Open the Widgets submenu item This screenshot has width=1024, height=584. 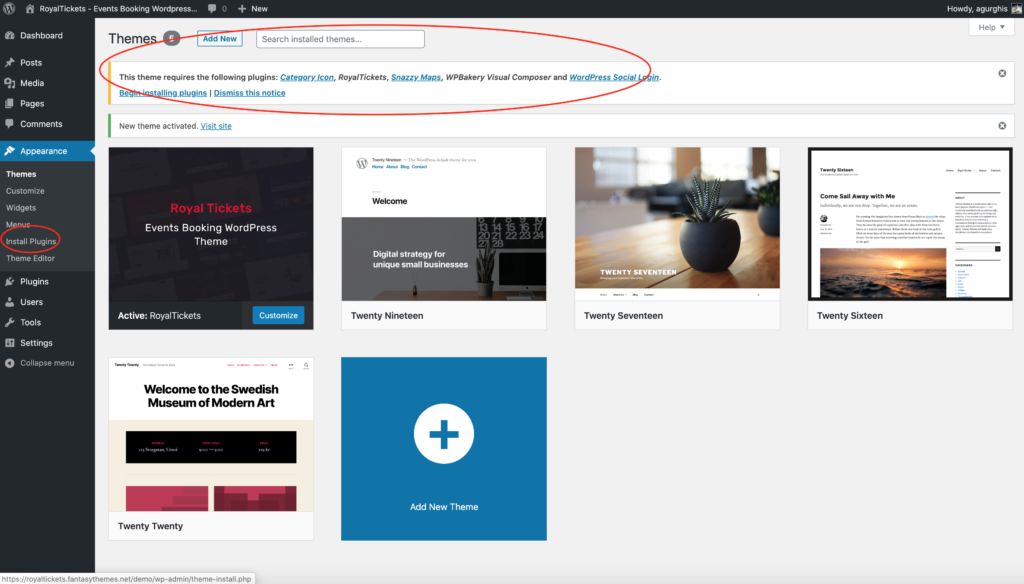pos(21,208)
